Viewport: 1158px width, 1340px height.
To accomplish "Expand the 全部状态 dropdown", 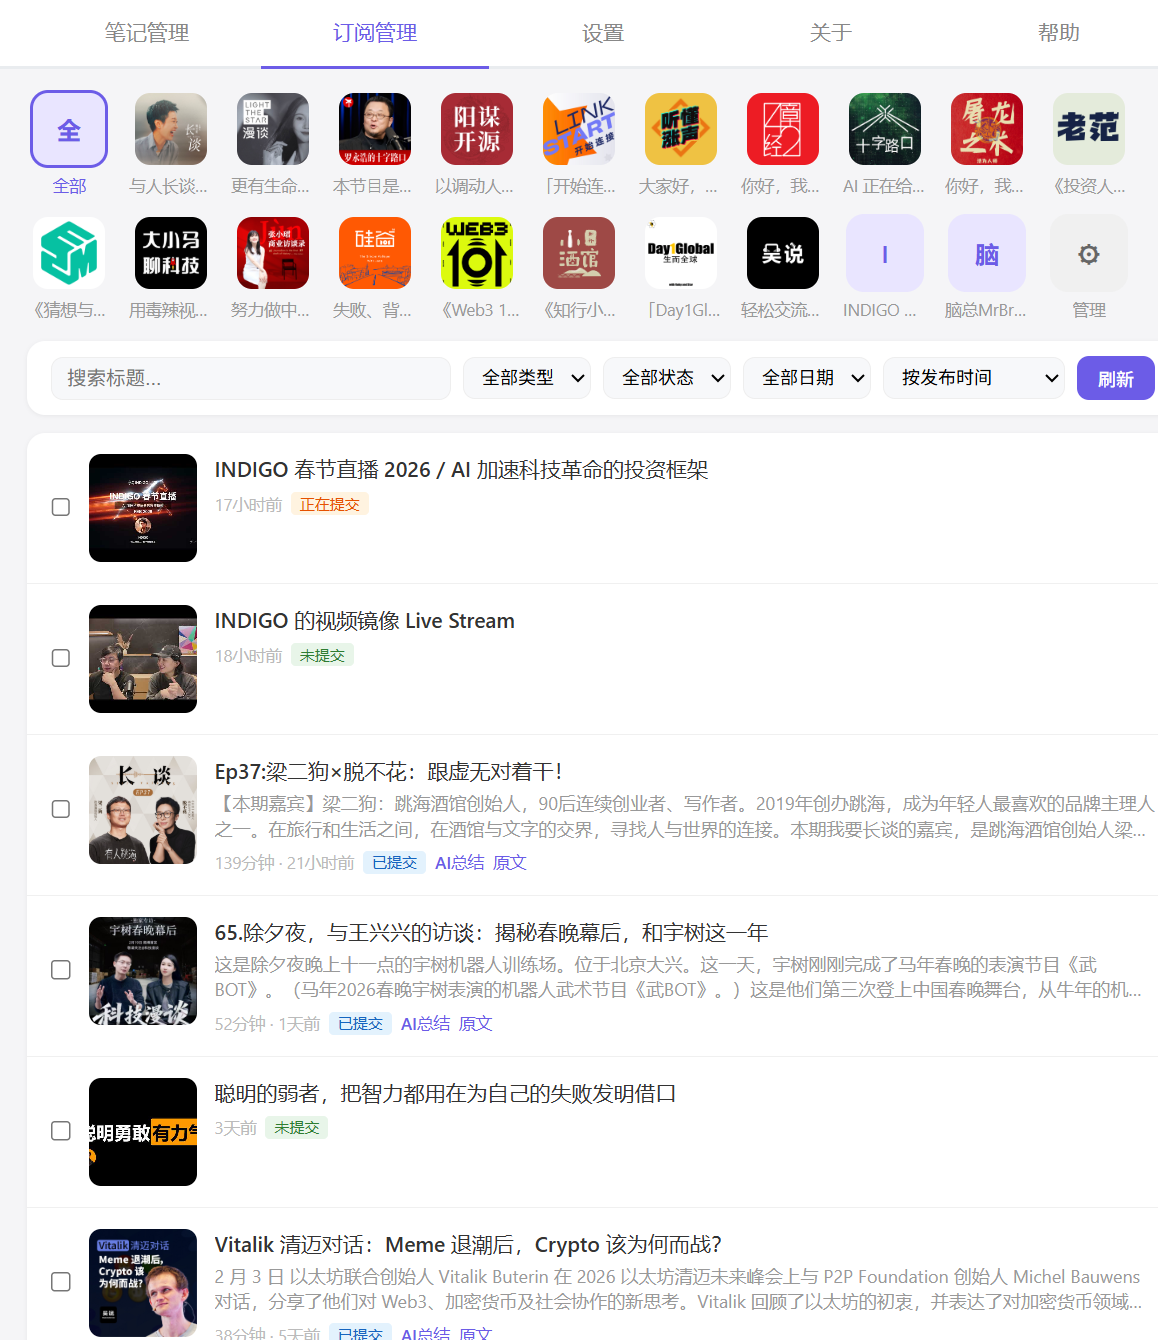I will [666, 378].
